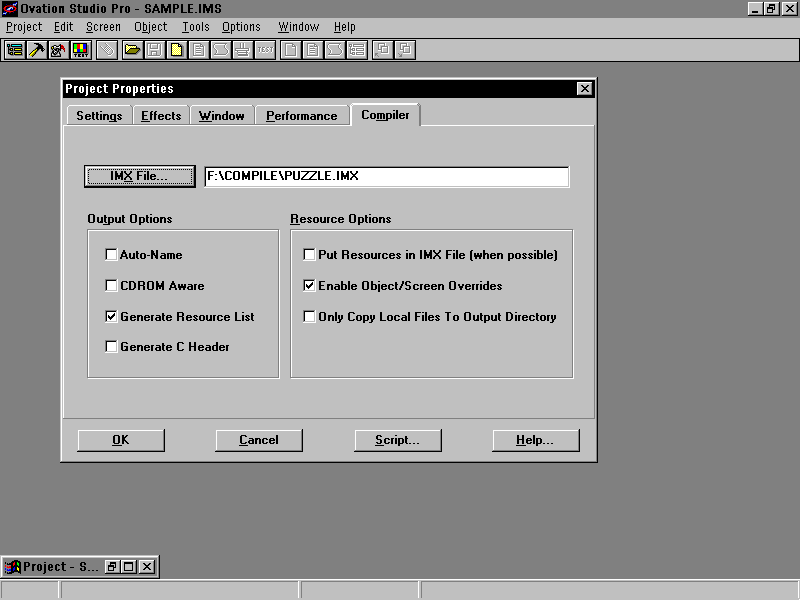Open the project list view from toolbar
The height and width of the screenshot is (600, 800).
14,50
